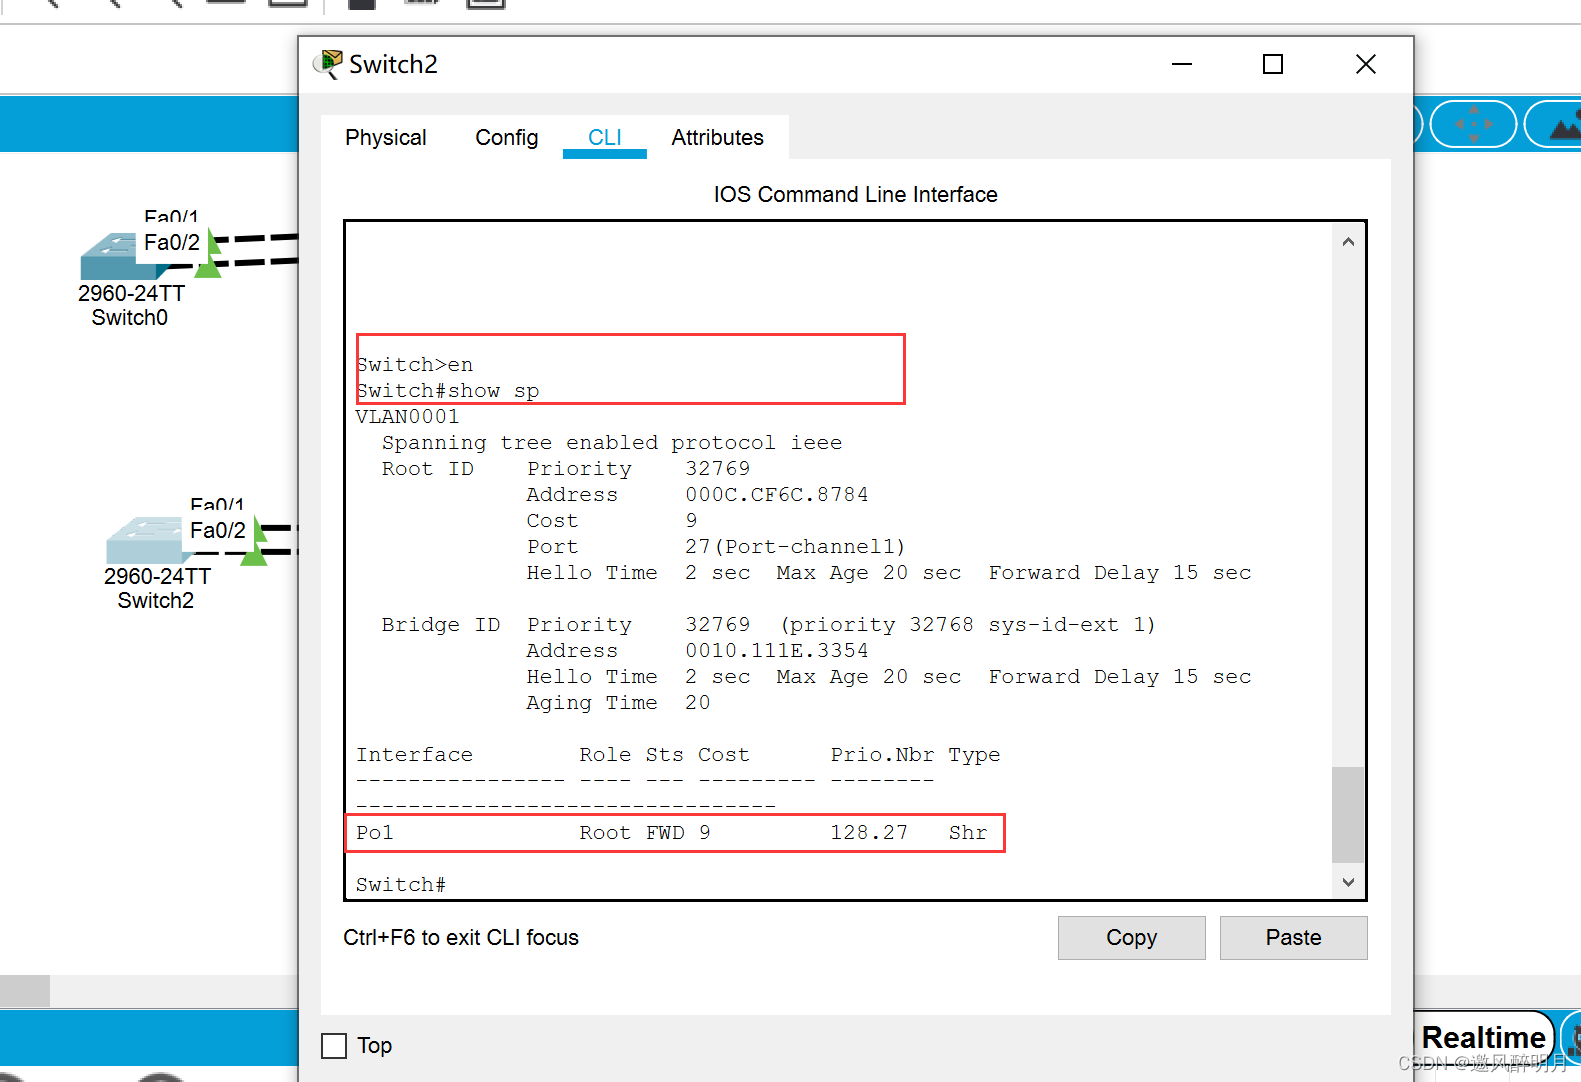Click the Bridge address 0010.111E.3354

776,650
